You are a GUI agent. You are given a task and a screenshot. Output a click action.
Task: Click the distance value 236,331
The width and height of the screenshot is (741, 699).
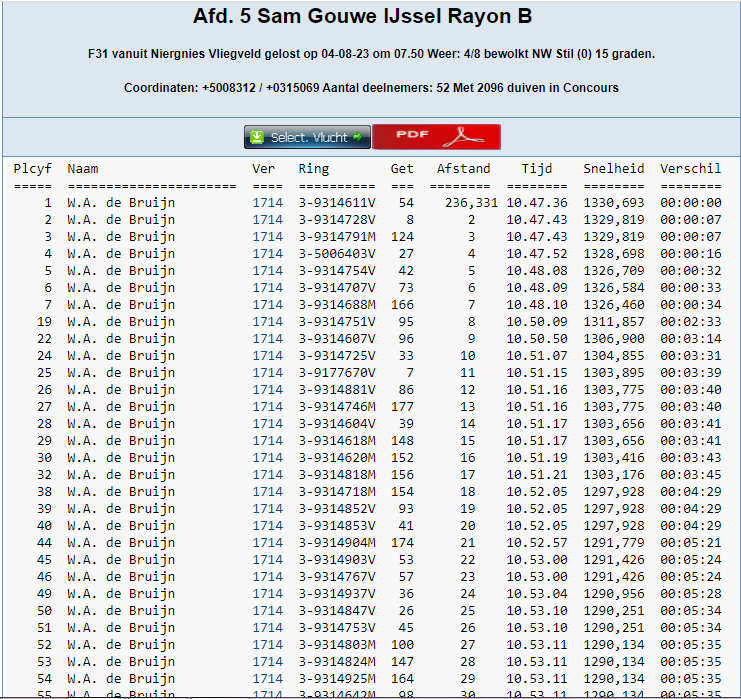471,203
